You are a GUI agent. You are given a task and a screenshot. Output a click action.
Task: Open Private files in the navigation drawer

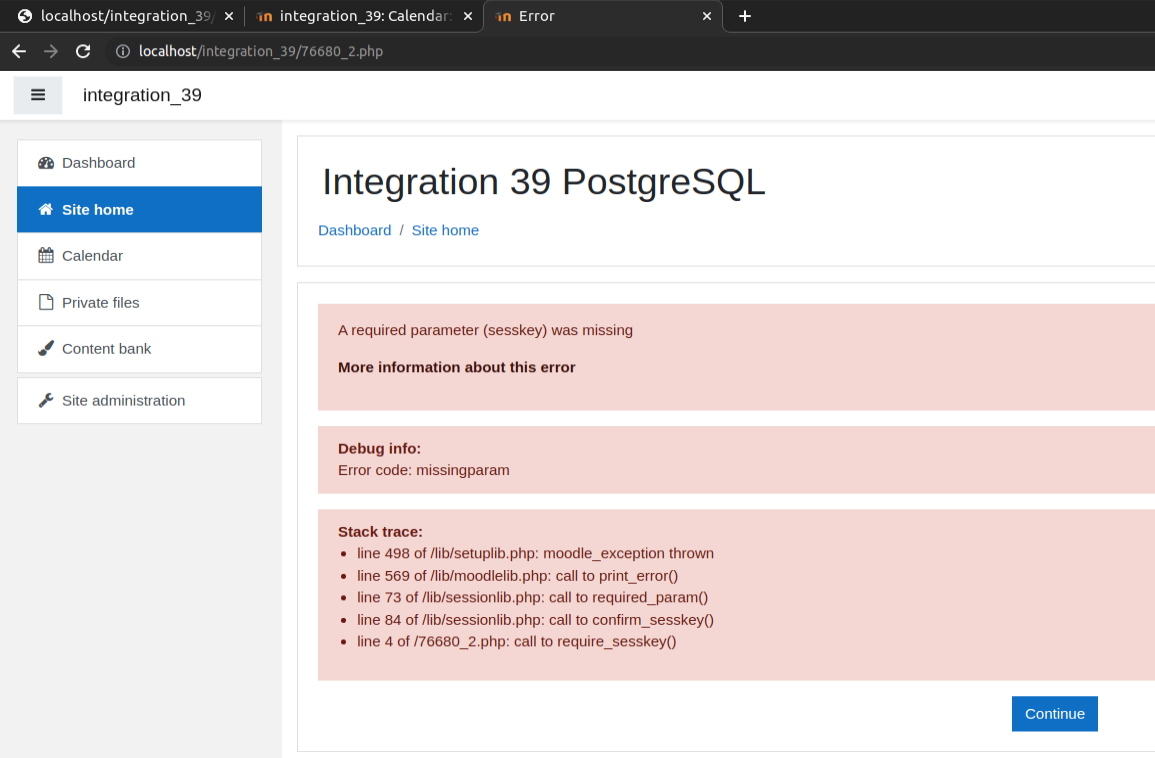tap(139, 302)
